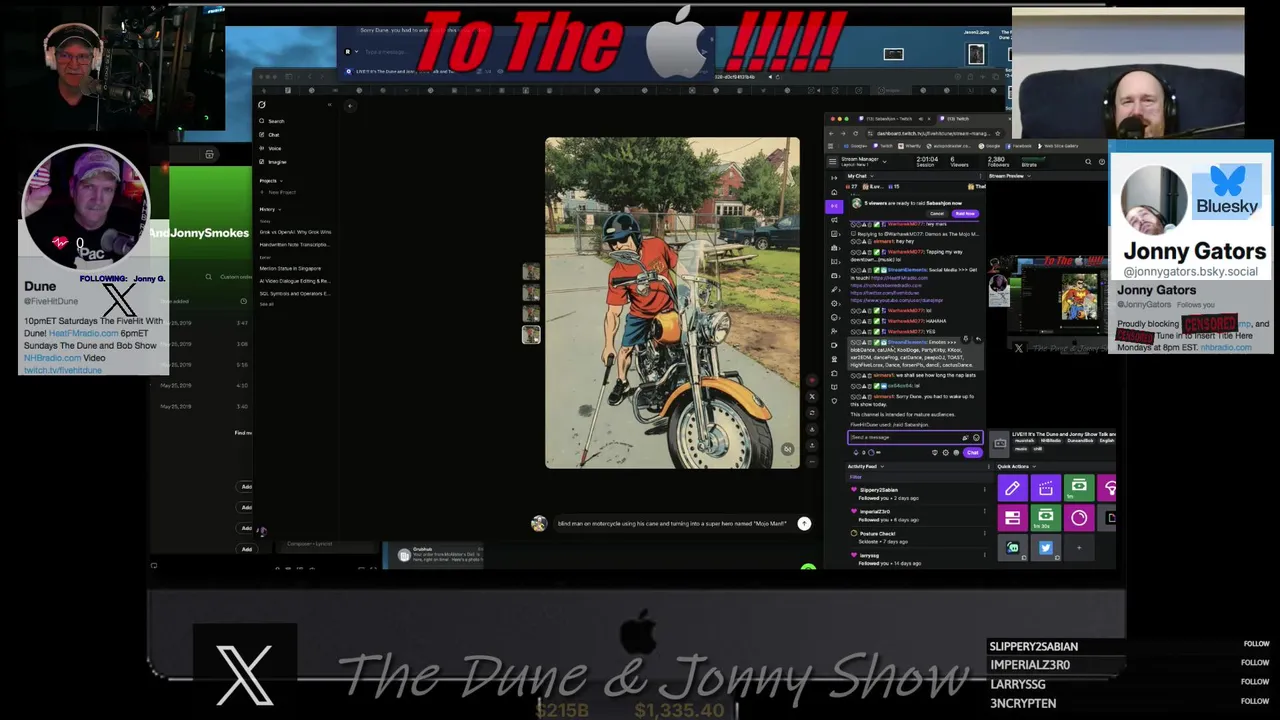Viewport: 1280px width, 720px height.
Task: Click the Twitter quick action tile
Action: click(x=1046, y=548)
